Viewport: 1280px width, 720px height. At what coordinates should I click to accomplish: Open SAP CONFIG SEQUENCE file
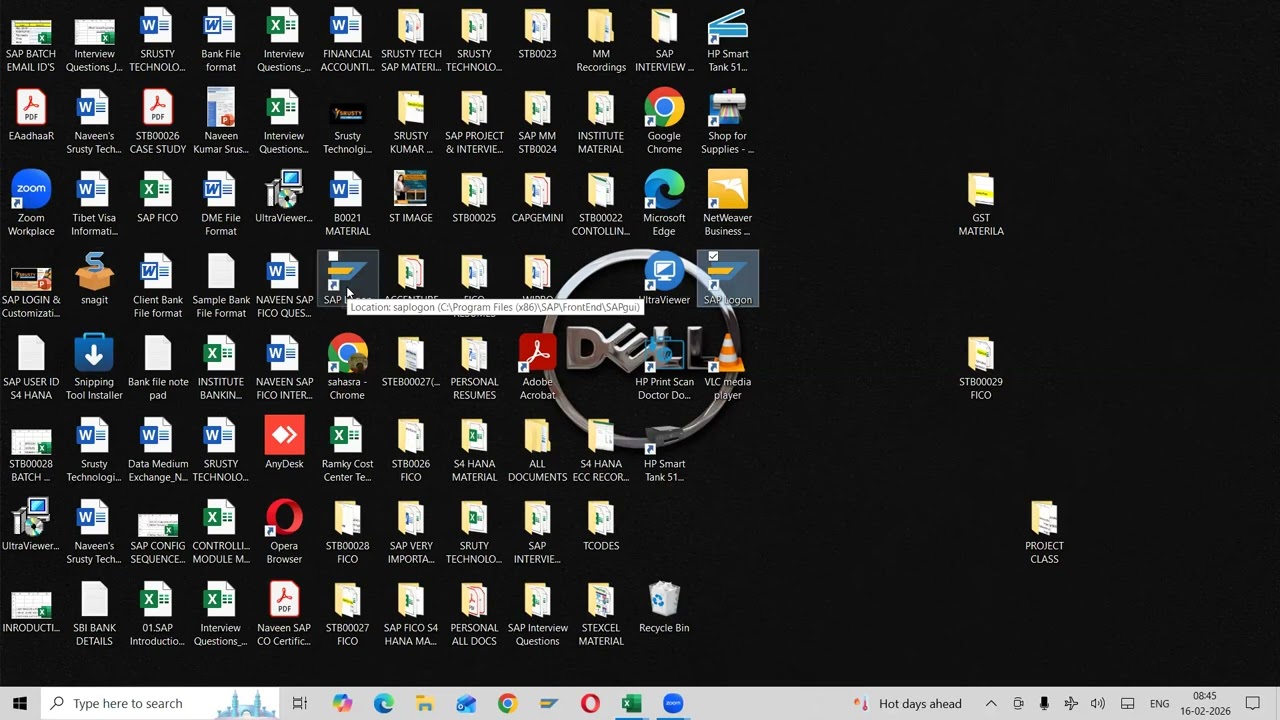(x=157, y=532)
